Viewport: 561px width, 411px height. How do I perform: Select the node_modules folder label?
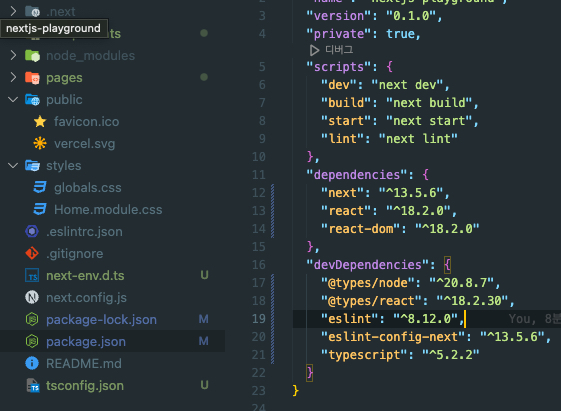click(91, 55)
